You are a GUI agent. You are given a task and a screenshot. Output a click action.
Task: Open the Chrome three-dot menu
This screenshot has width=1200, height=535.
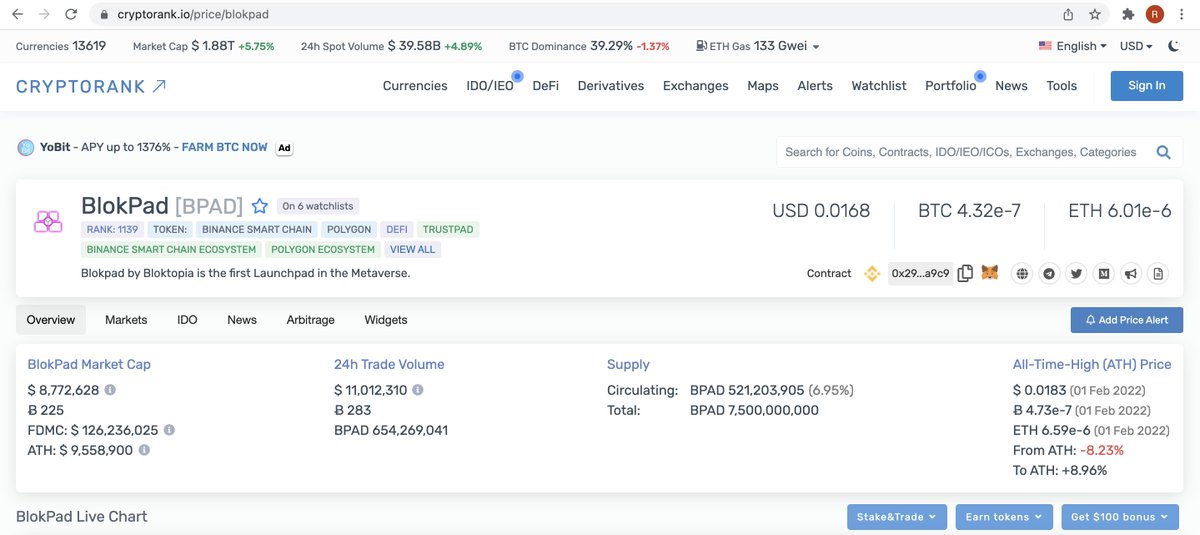point(1181,15)
